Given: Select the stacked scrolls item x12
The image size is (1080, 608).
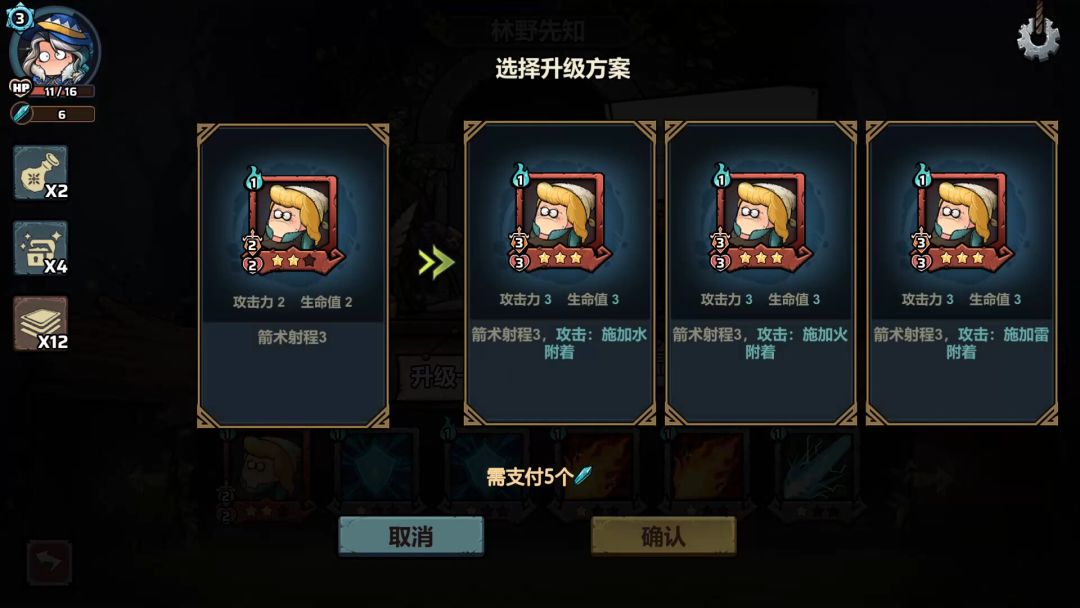Looking at the screenshot, I should (41, 323).
